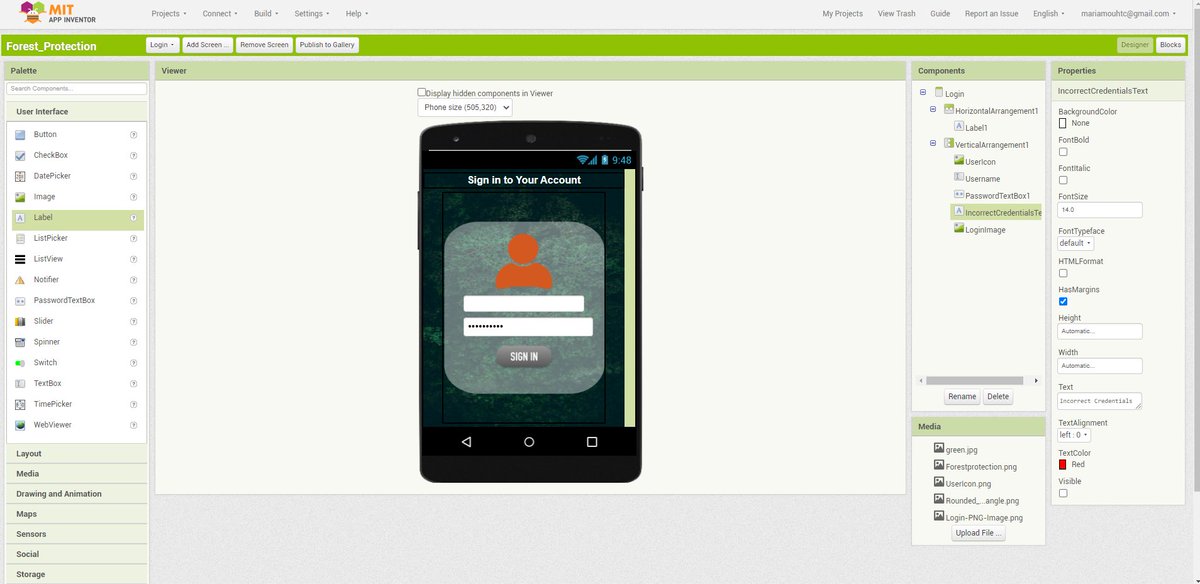
Task: Toggle the Visible property checkbox
Action: point(1063,493)
